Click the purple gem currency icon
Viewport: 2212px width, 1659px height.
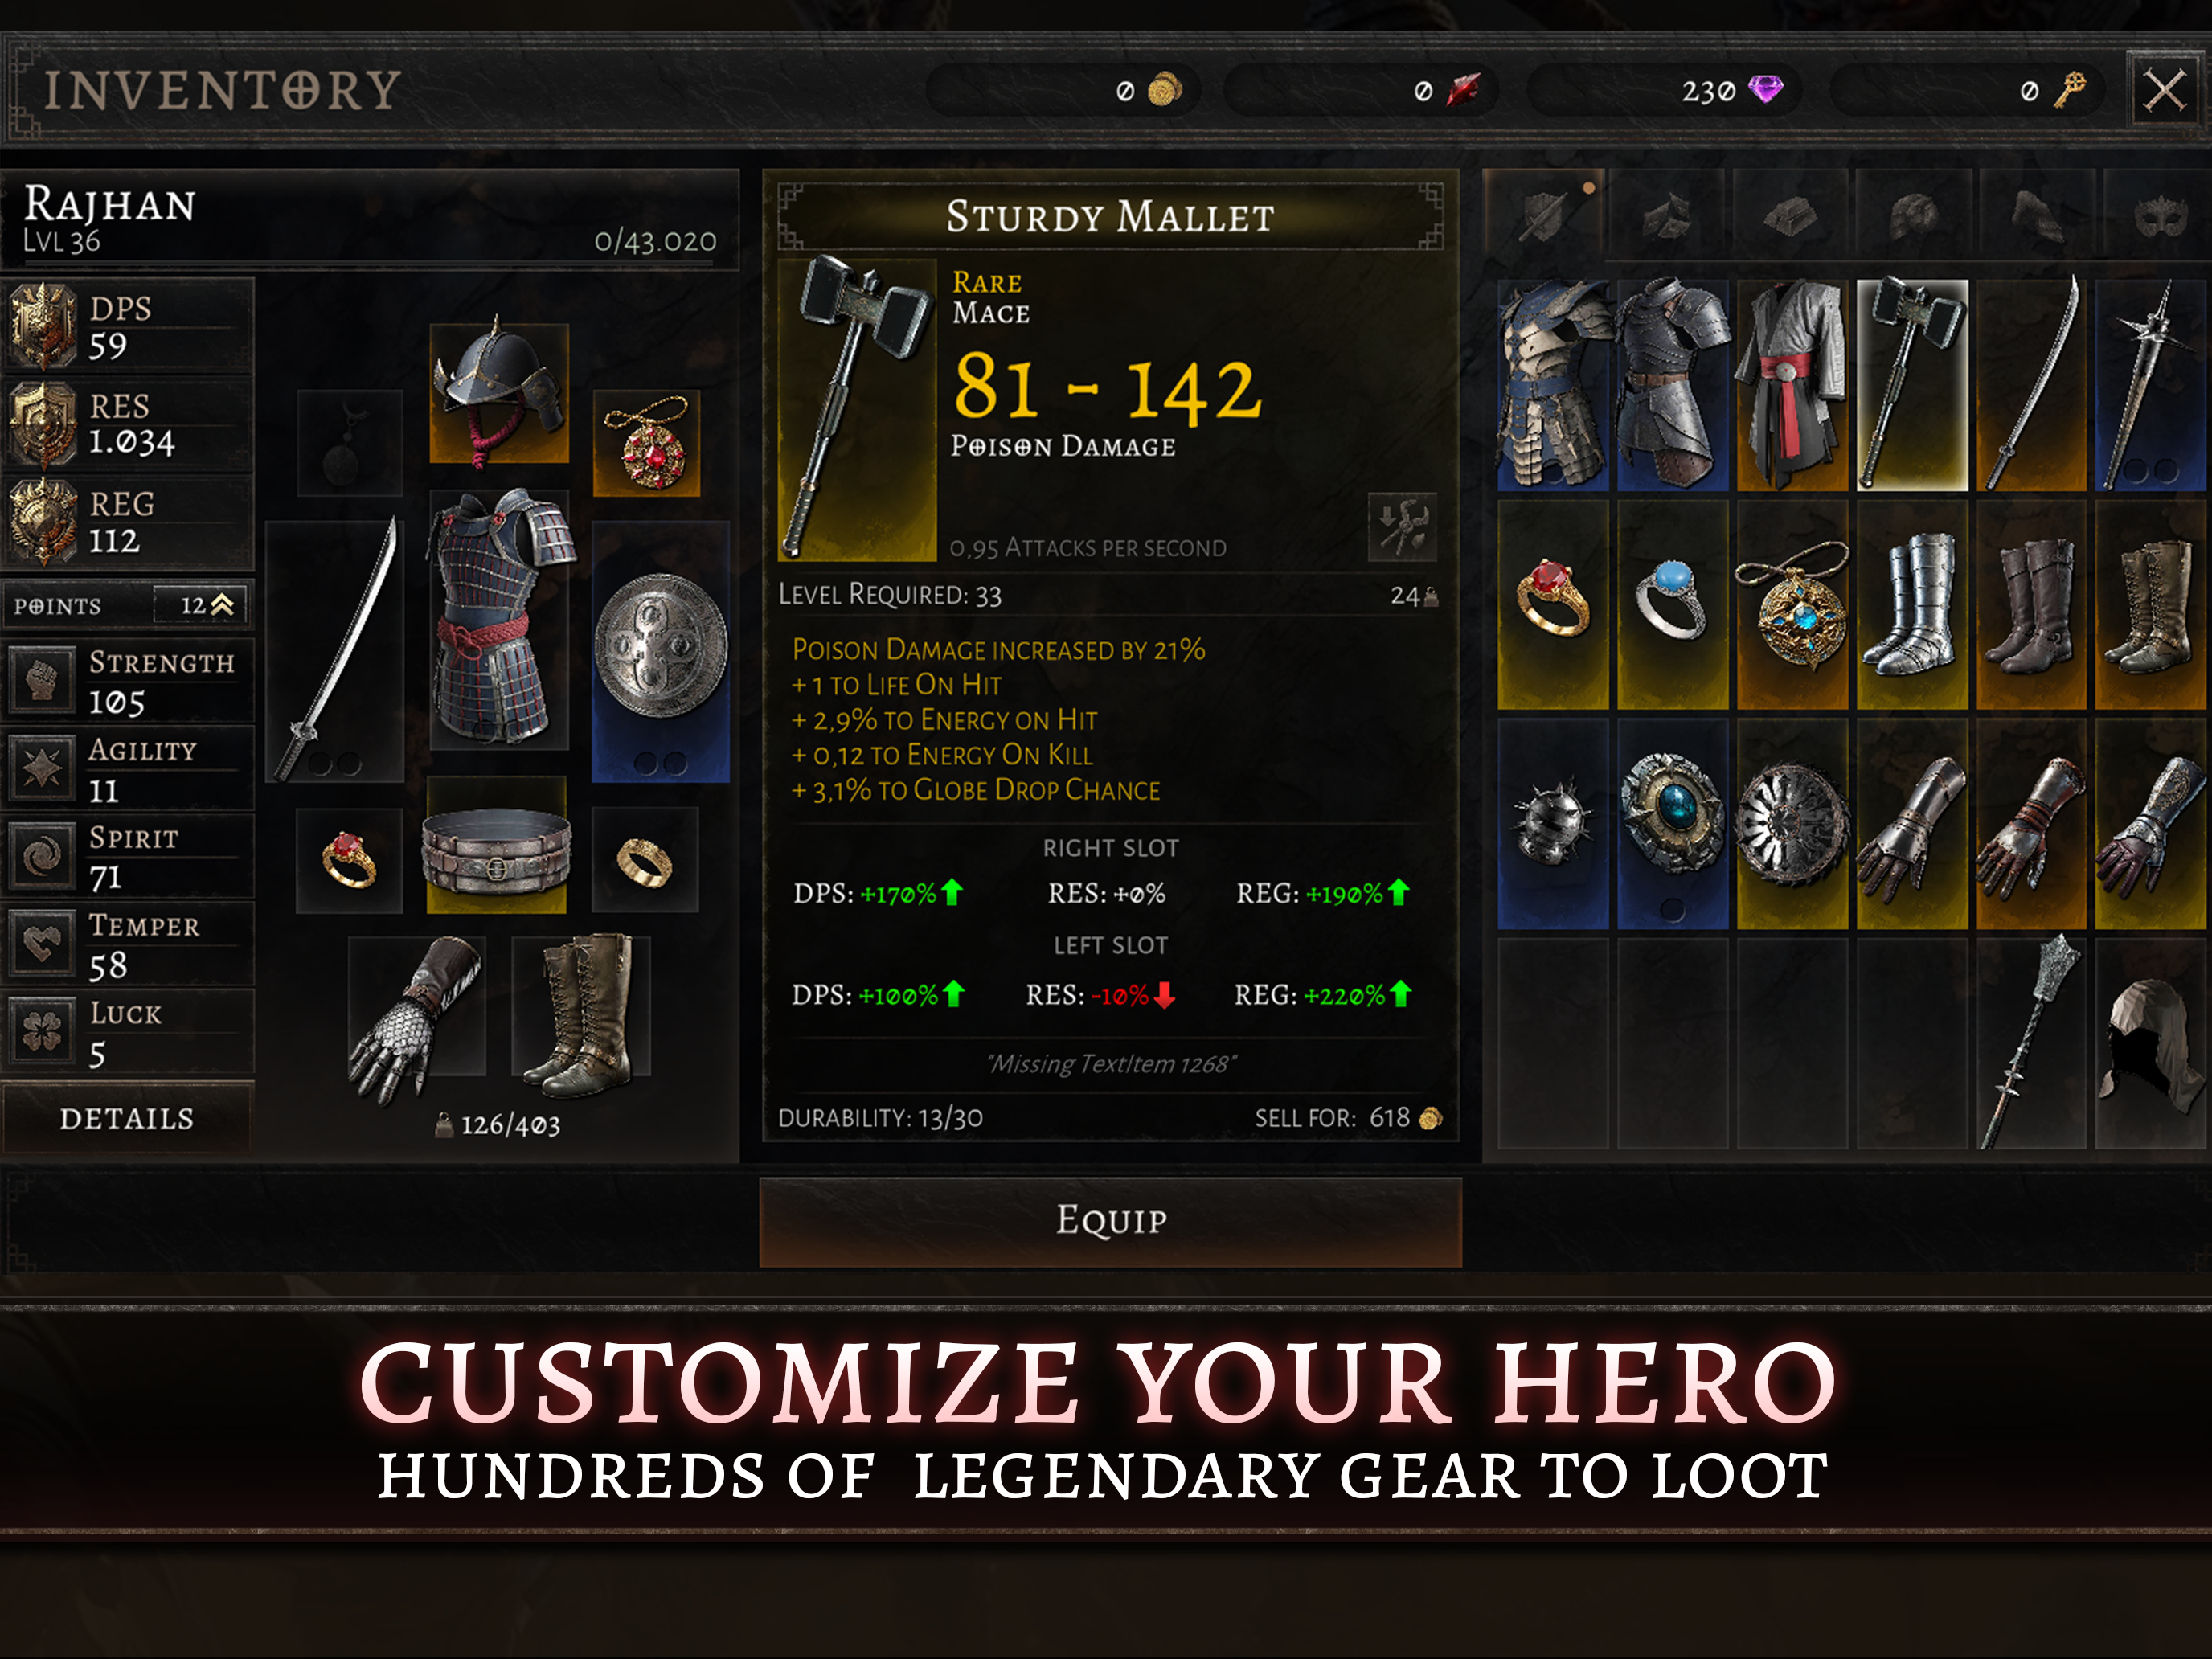click(x=1765, y=90)
